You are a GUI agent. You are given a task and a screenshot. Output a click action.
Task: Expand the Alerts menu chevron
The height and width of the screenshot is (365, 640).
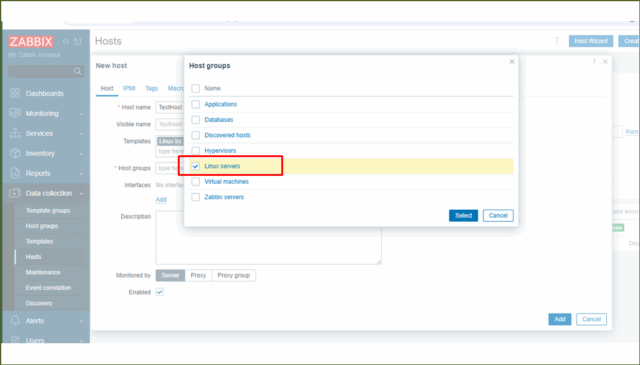pos(81,321)
